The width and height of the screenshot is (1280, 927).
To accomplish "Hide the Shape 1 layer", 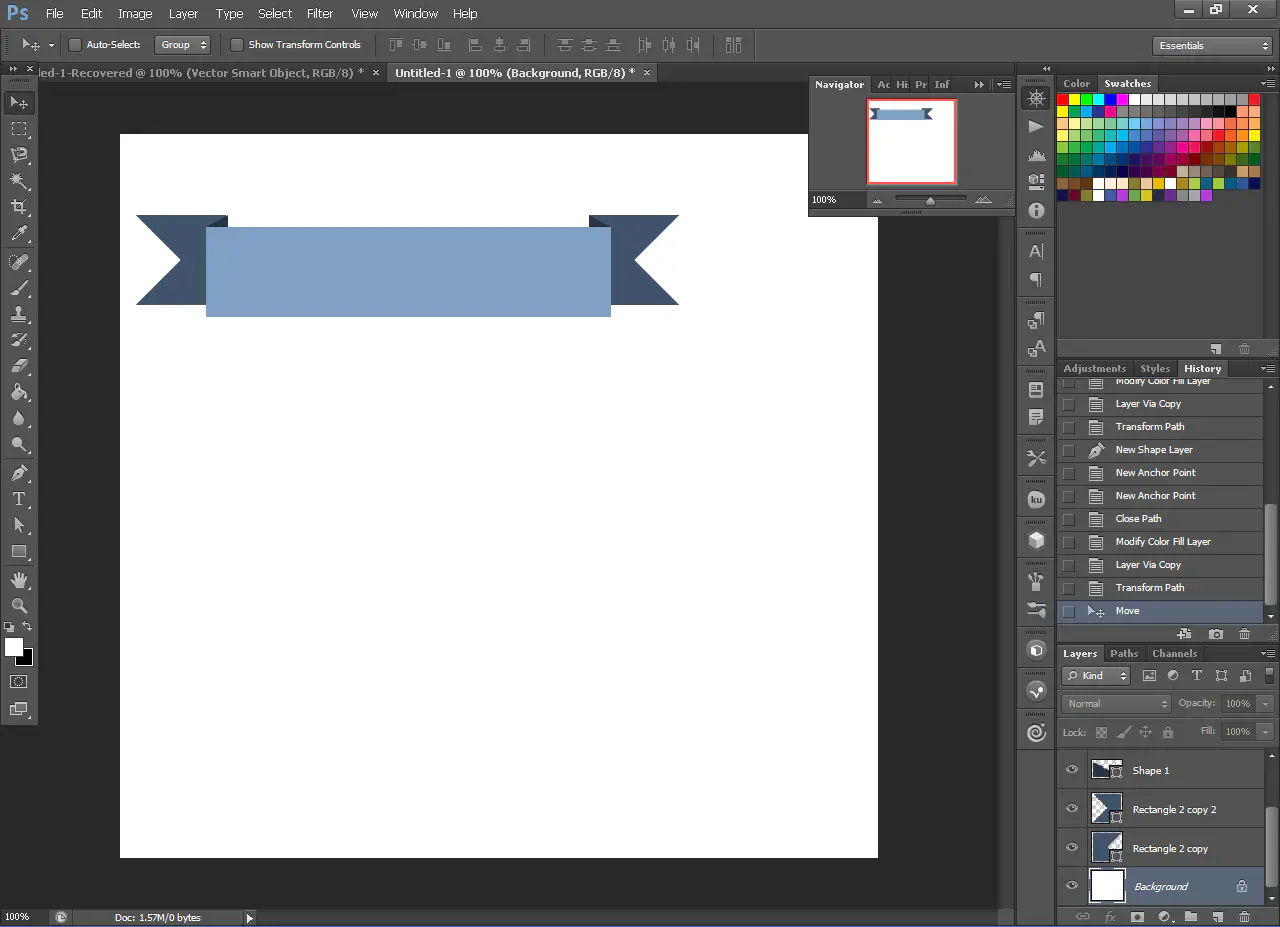I will (x=1072, y=770).
